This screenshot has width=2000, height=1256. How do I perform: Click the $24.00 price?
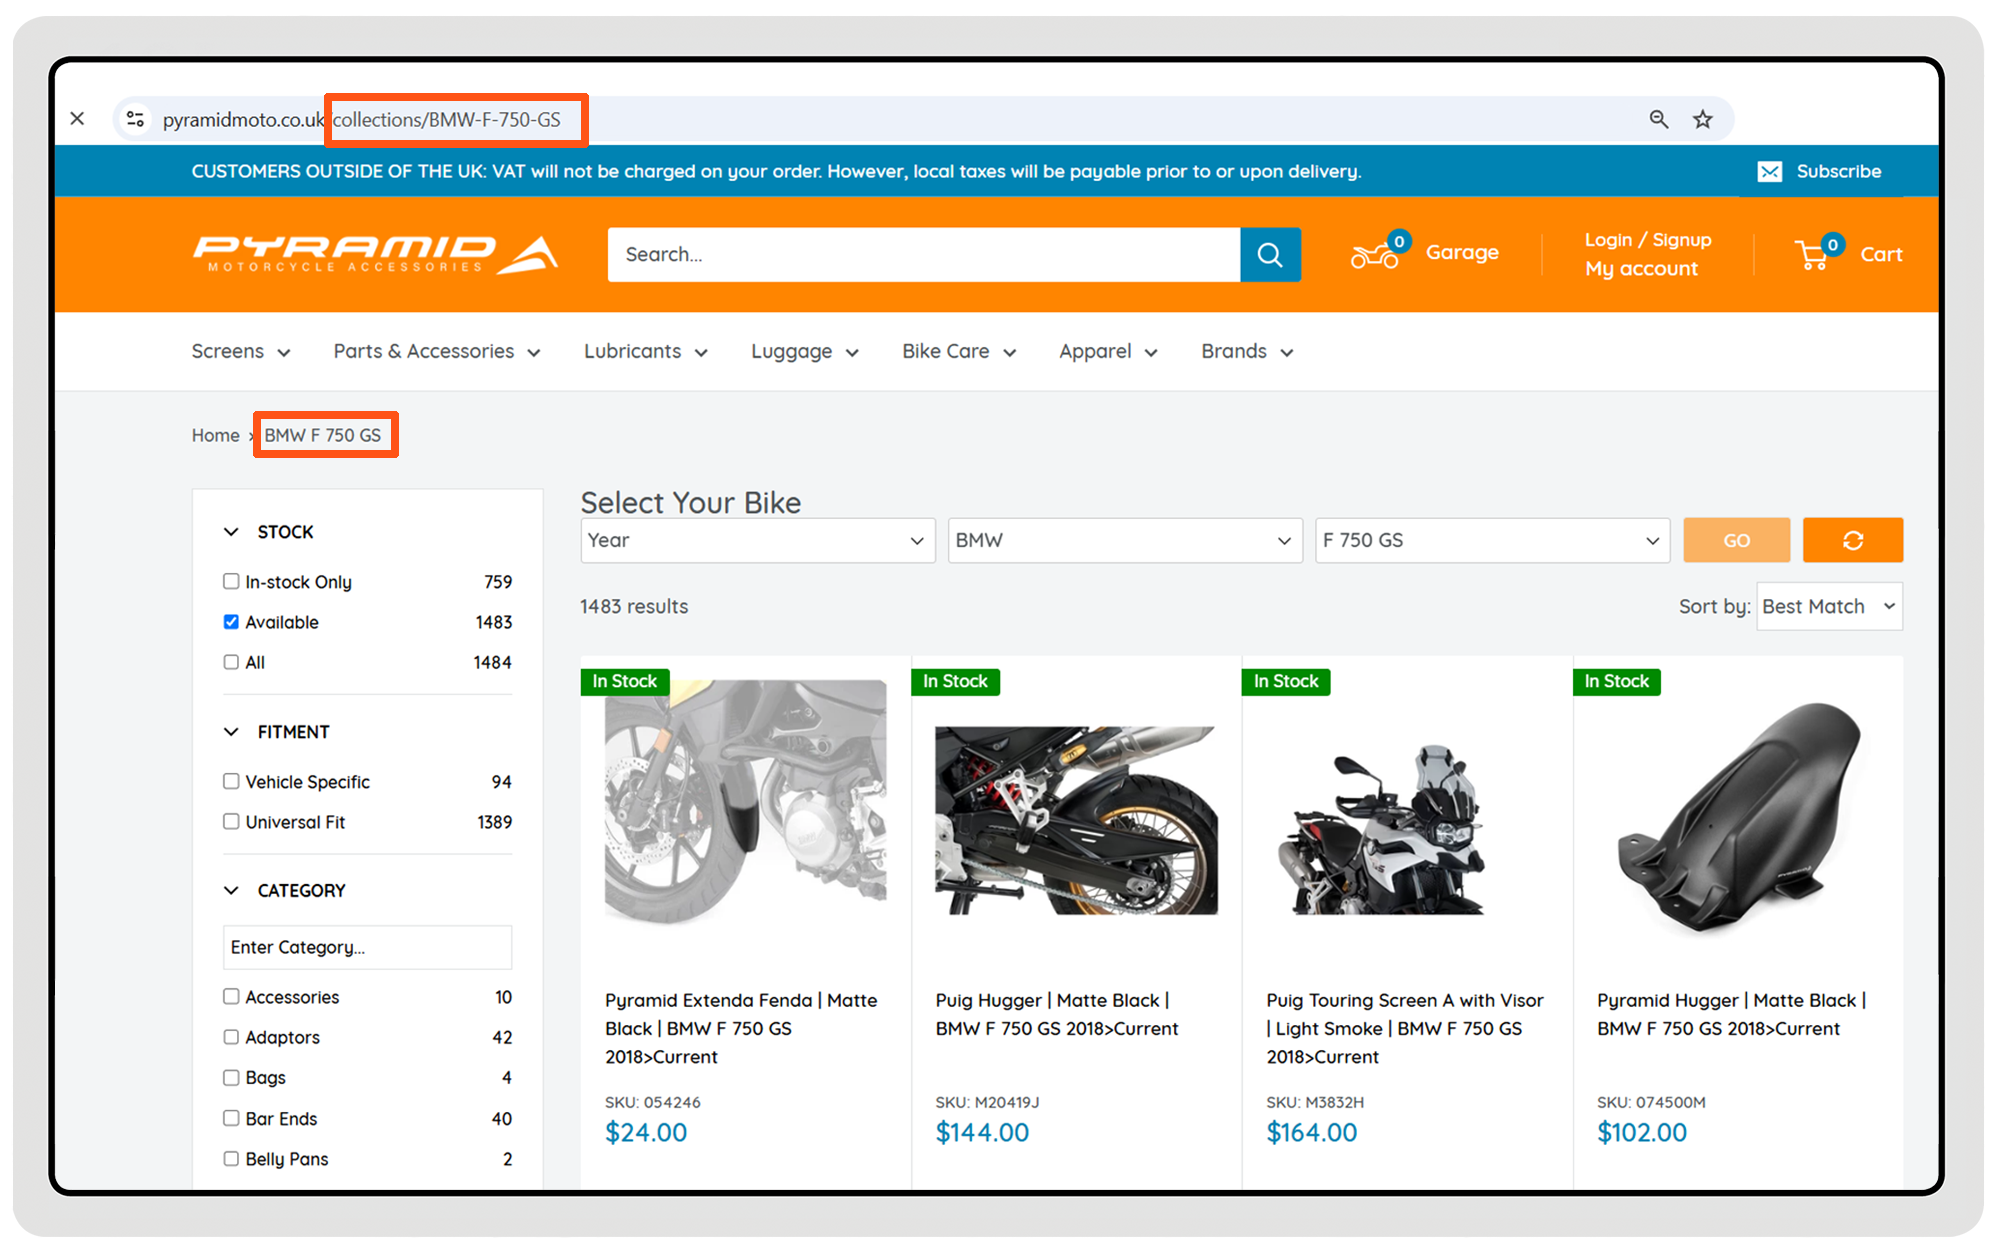[x=646, y=1132]
